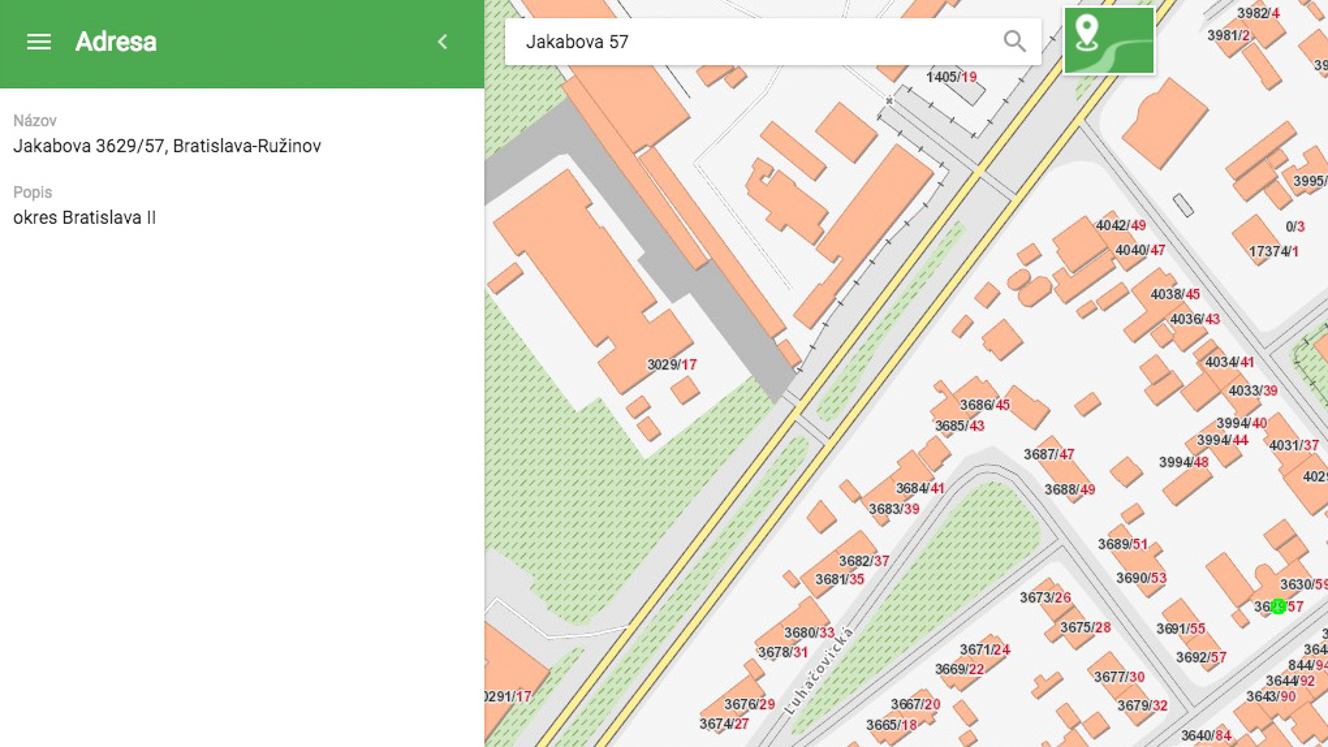Image resolution: width=1328 pixels, height=747 pixels.
Task: Click building label 4040/47
Action: 1140,251
